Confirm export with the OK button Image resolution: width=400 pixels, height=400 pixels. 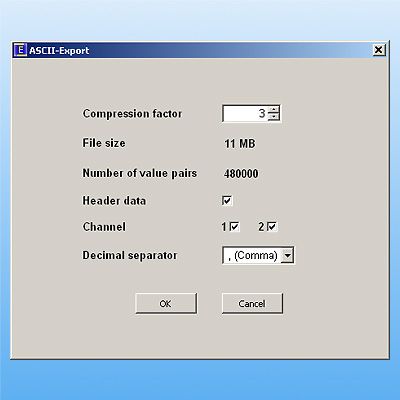[166, 303]
